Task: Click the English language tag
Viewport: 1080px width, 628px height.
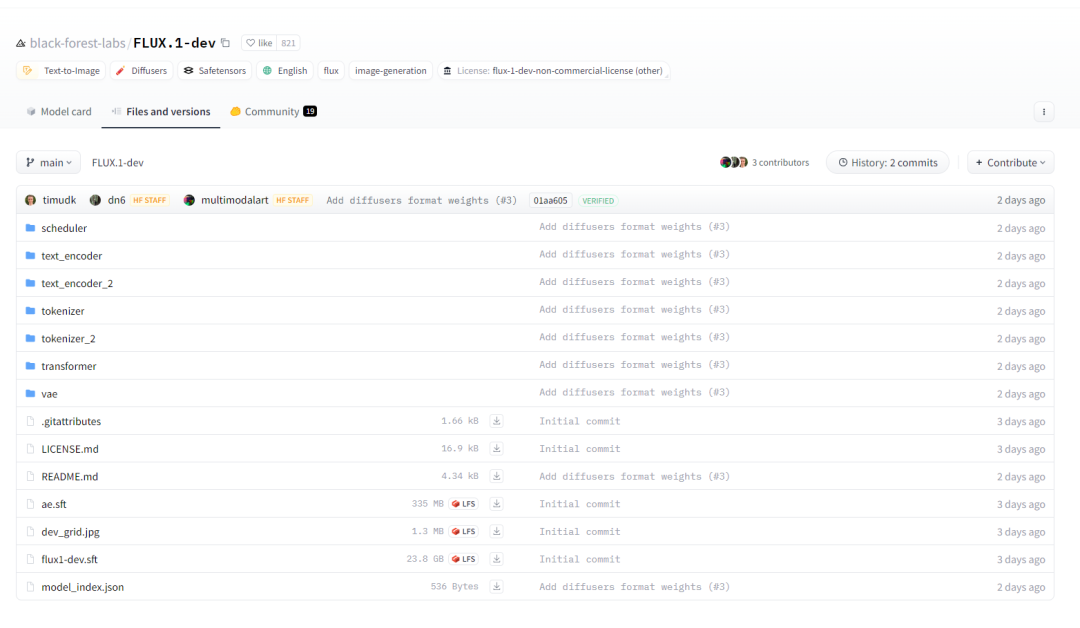Action: (284, 70)
